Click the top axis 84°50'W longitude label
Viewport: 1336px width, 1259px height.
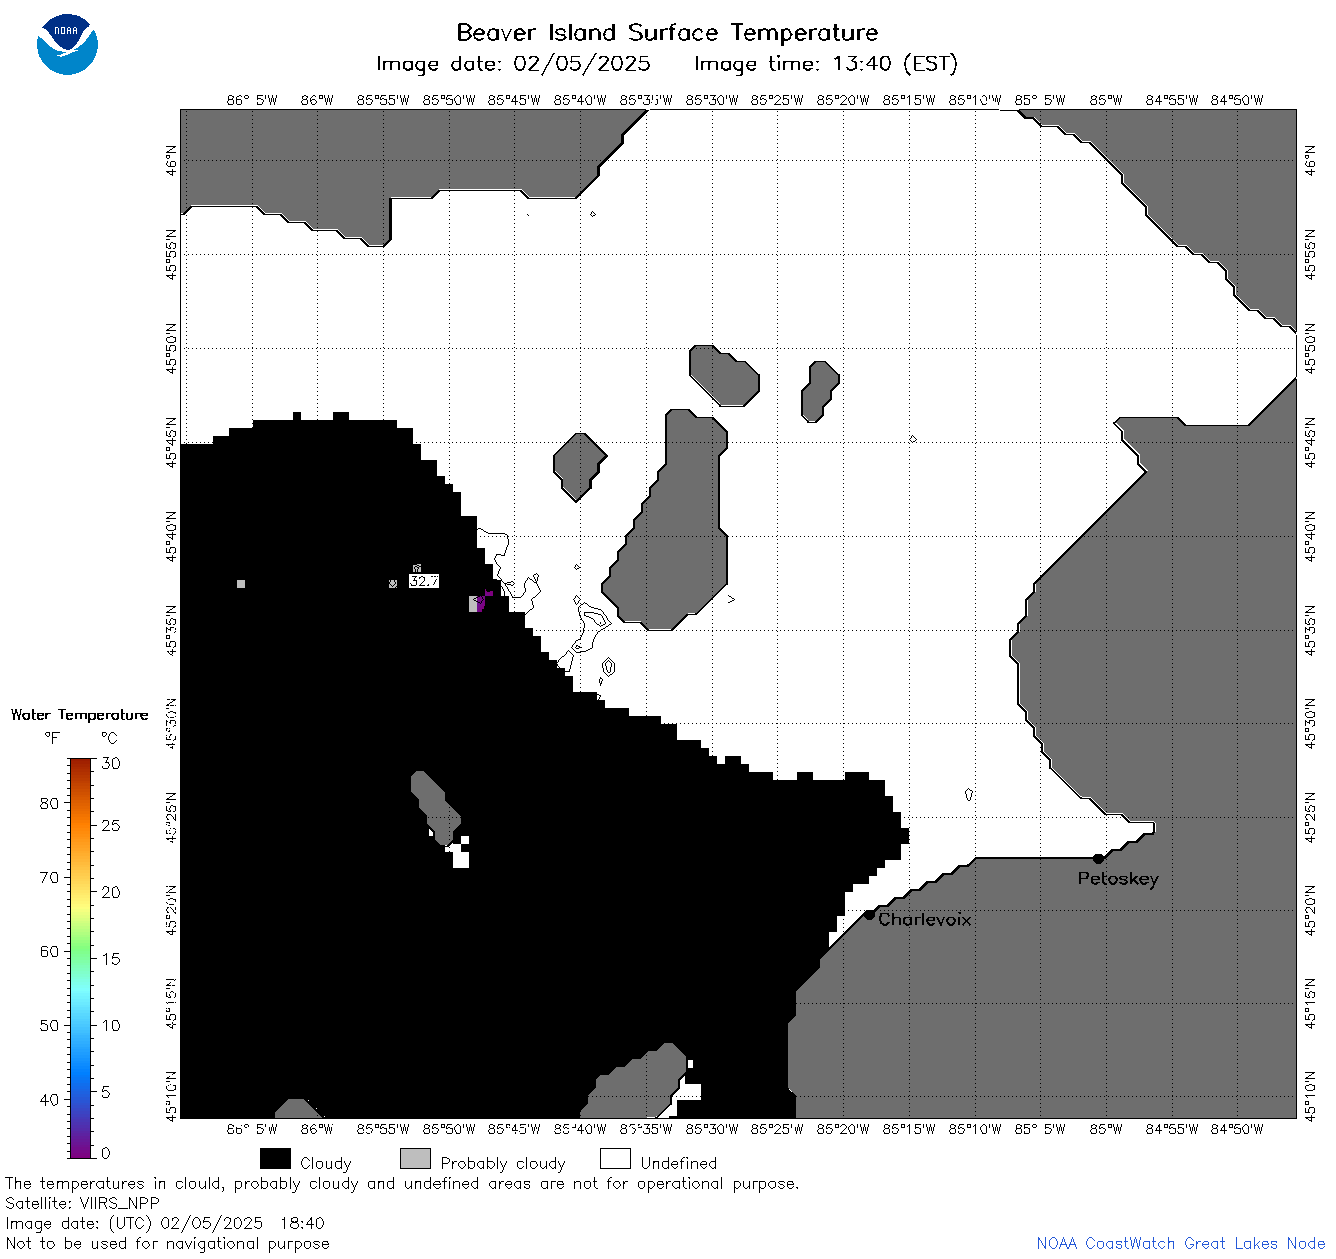click(1237, 100)
